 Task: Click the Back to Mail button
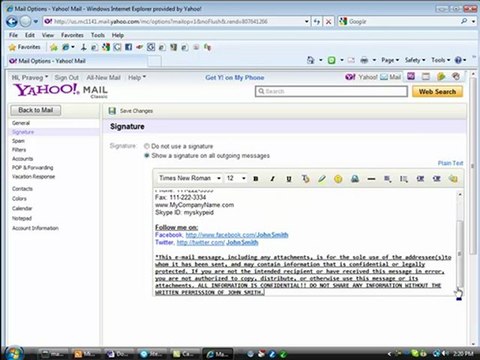36,110
